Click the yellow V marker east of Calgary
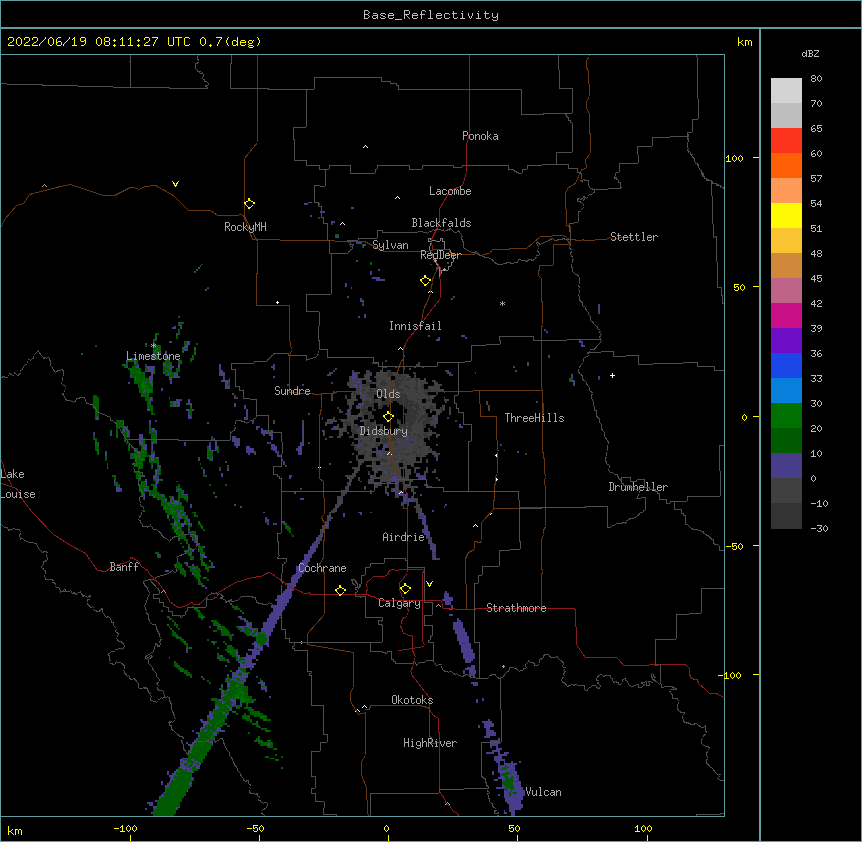Viewport: 862px width, 842px height. [x=429, y=584]
